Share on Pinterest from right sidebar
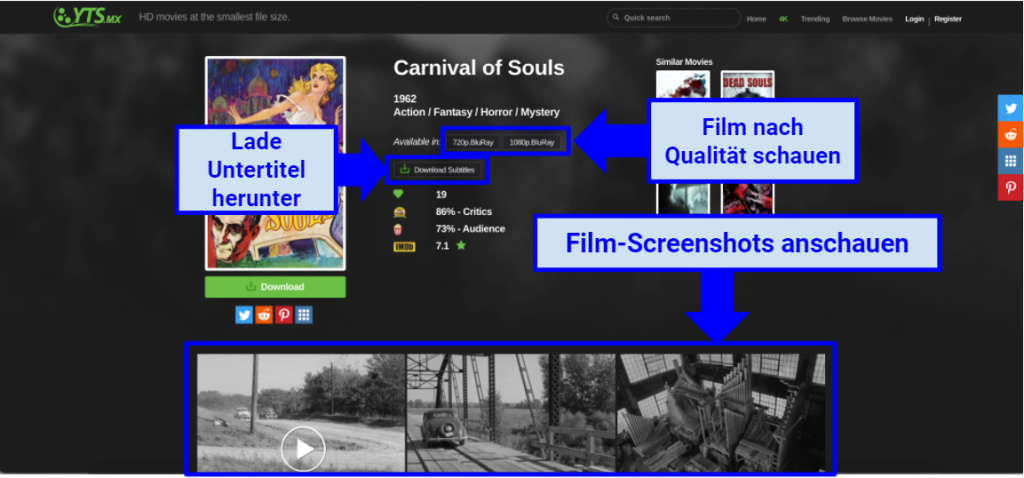 click(1010, 187)
